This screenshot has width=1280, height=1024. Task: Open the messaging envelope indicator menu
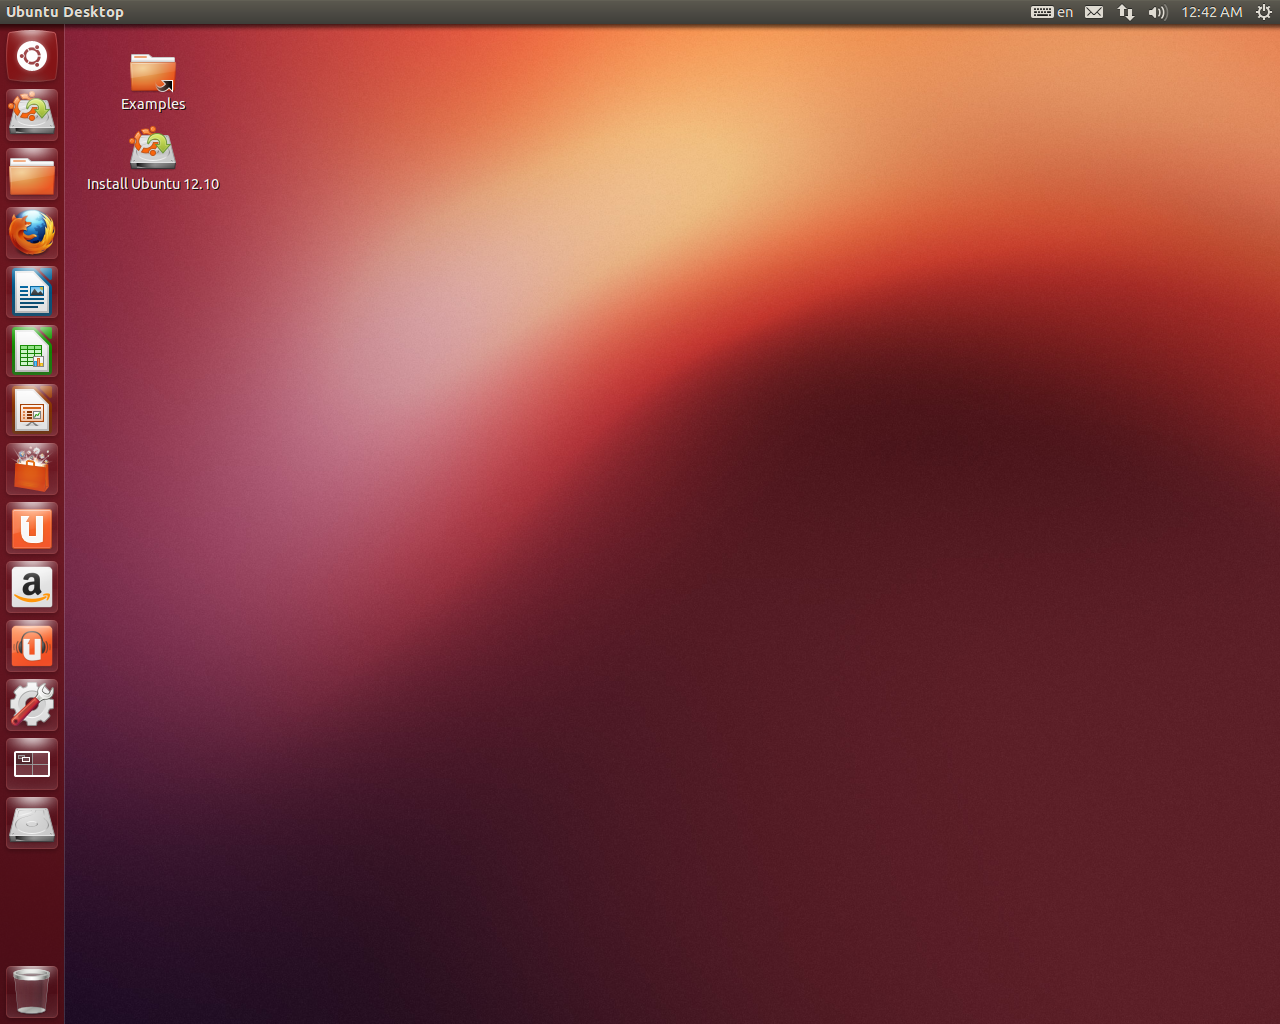(1093, 12)
